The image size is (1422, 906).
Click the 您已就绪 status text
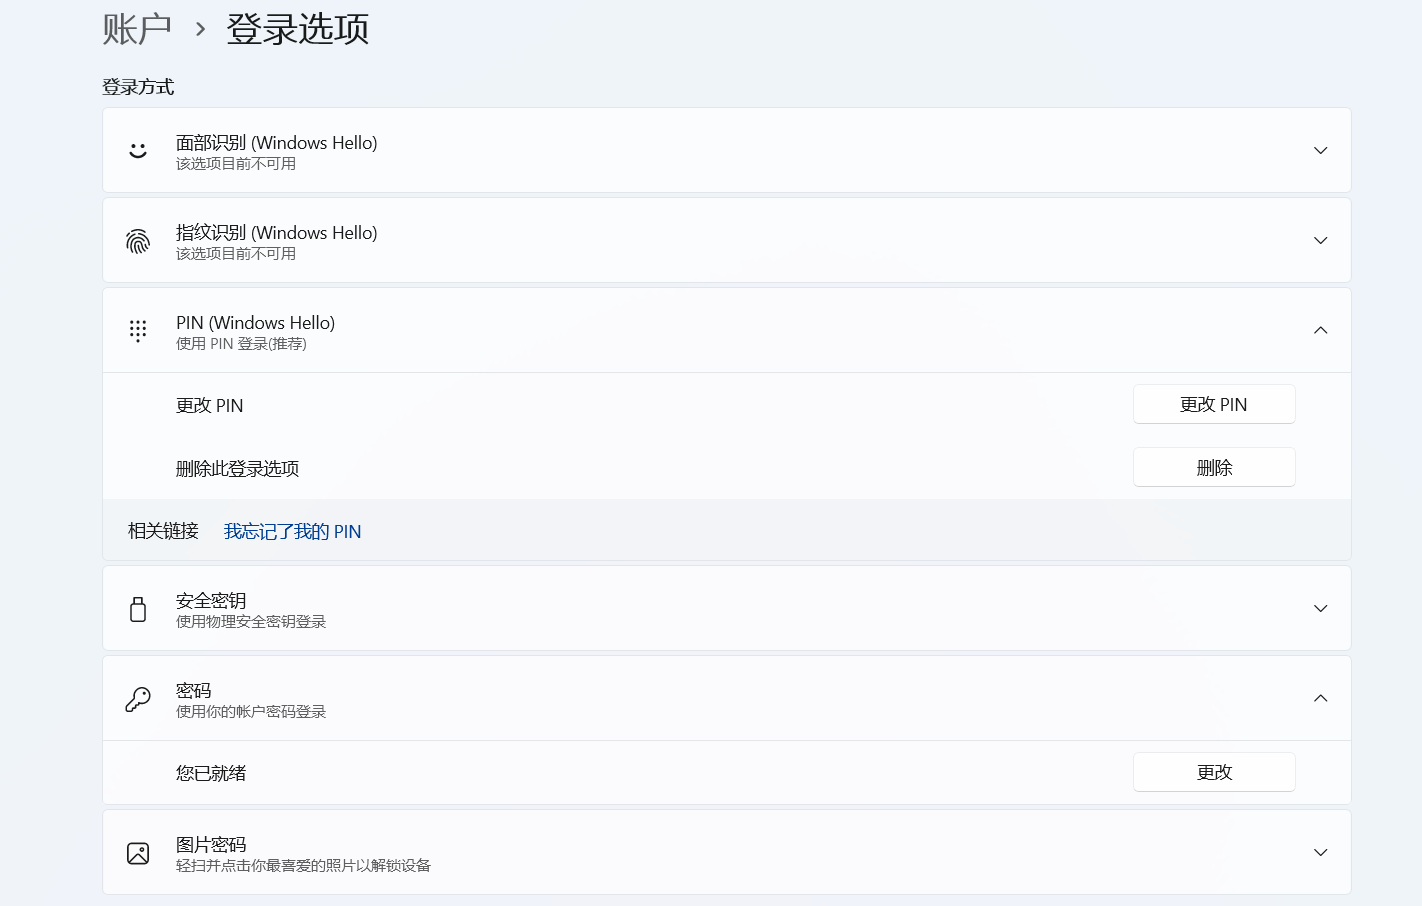[x=211, y=773]
